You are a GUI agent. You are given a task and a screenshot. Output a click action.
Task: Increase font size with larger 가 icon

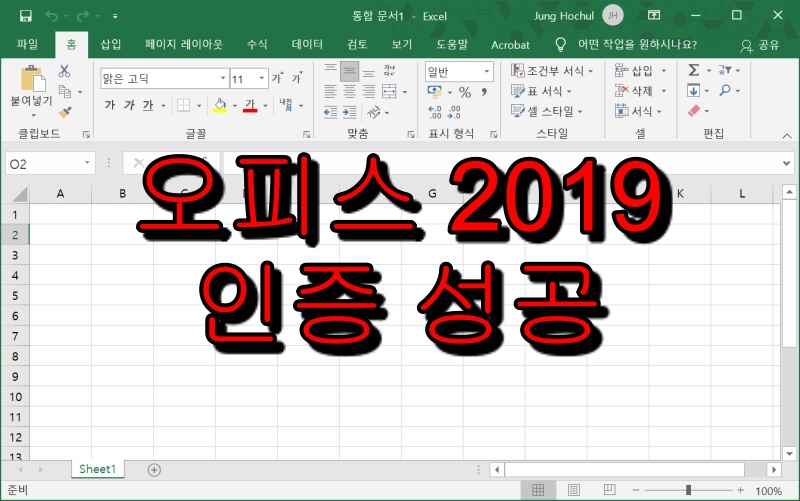pos(277,78)
